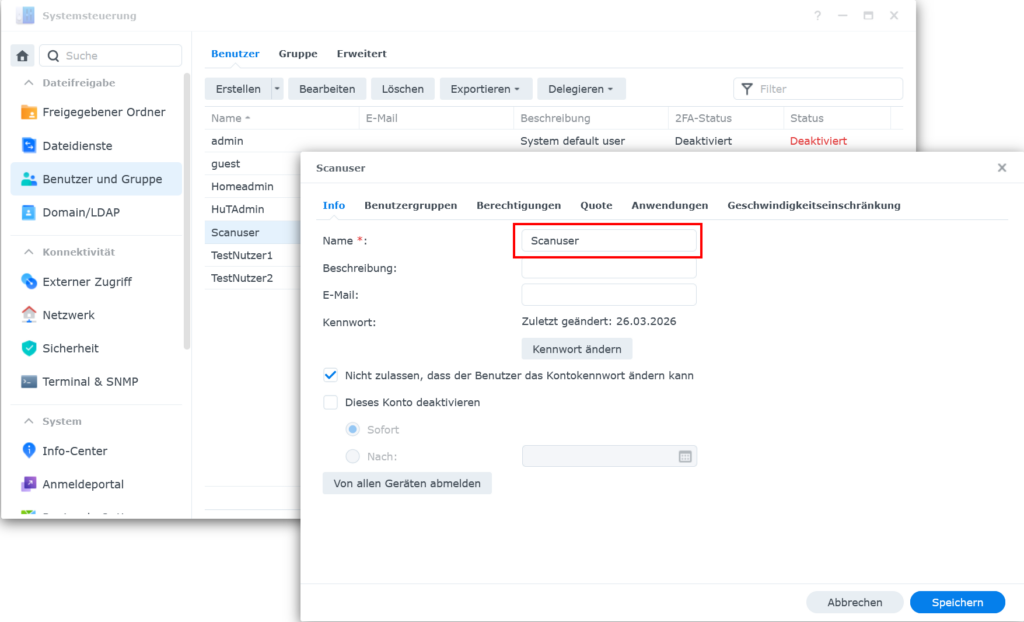Click the Filter input field

(x=818, y=89)
